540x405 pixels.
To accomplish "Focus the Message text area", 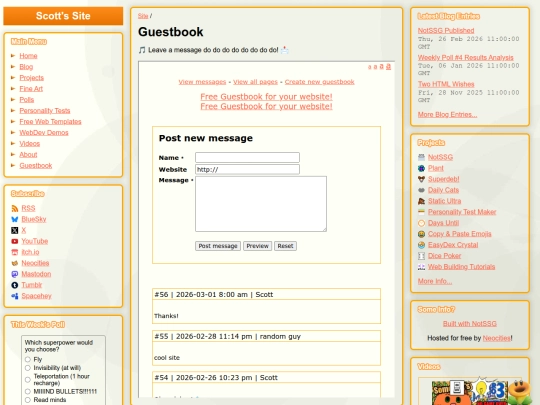I will tap(261, 204).
